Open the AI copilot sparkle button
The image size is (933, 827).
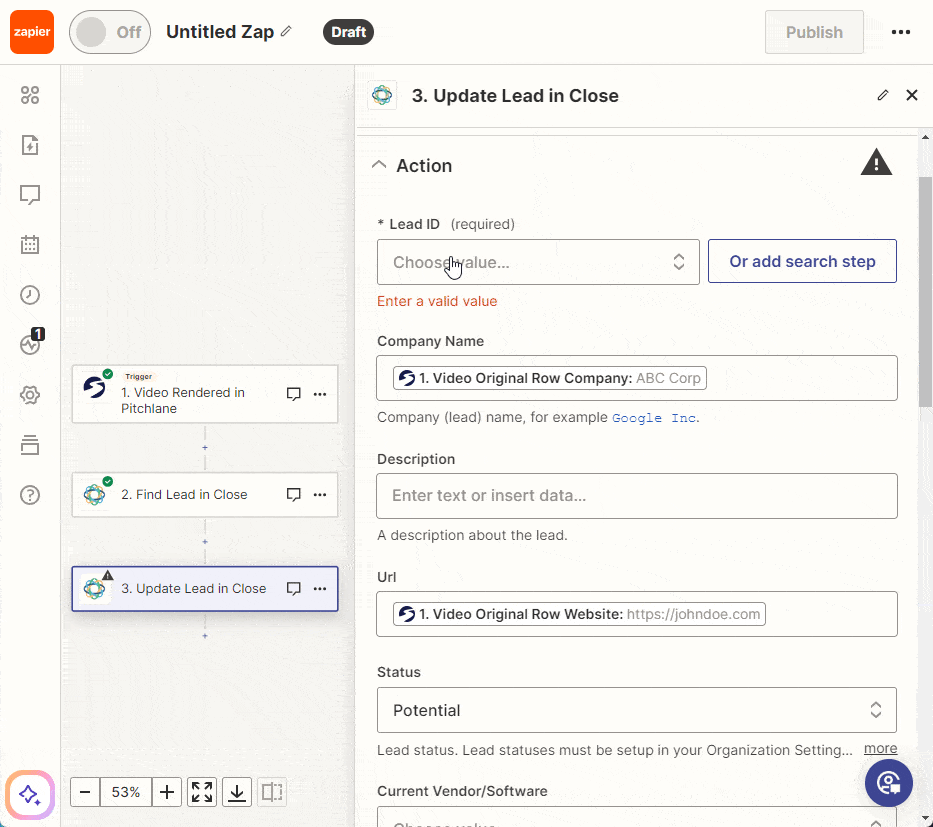tap(30, 794)
